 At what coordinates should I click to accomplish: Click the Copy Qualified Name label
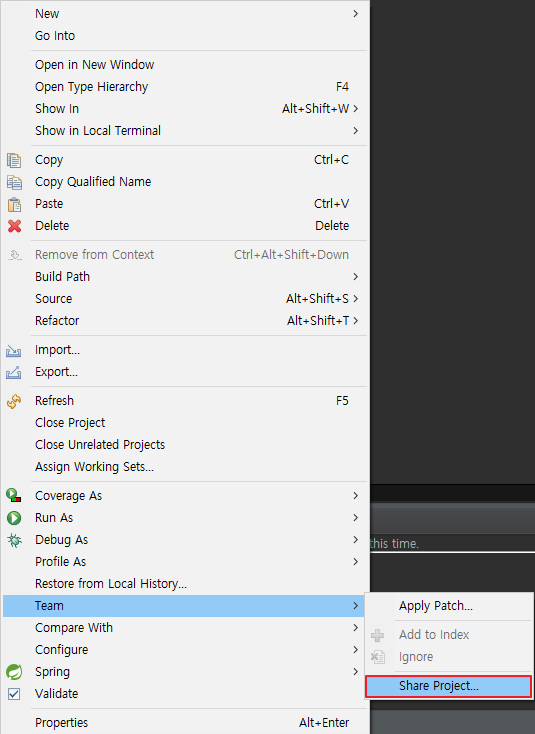93,182
